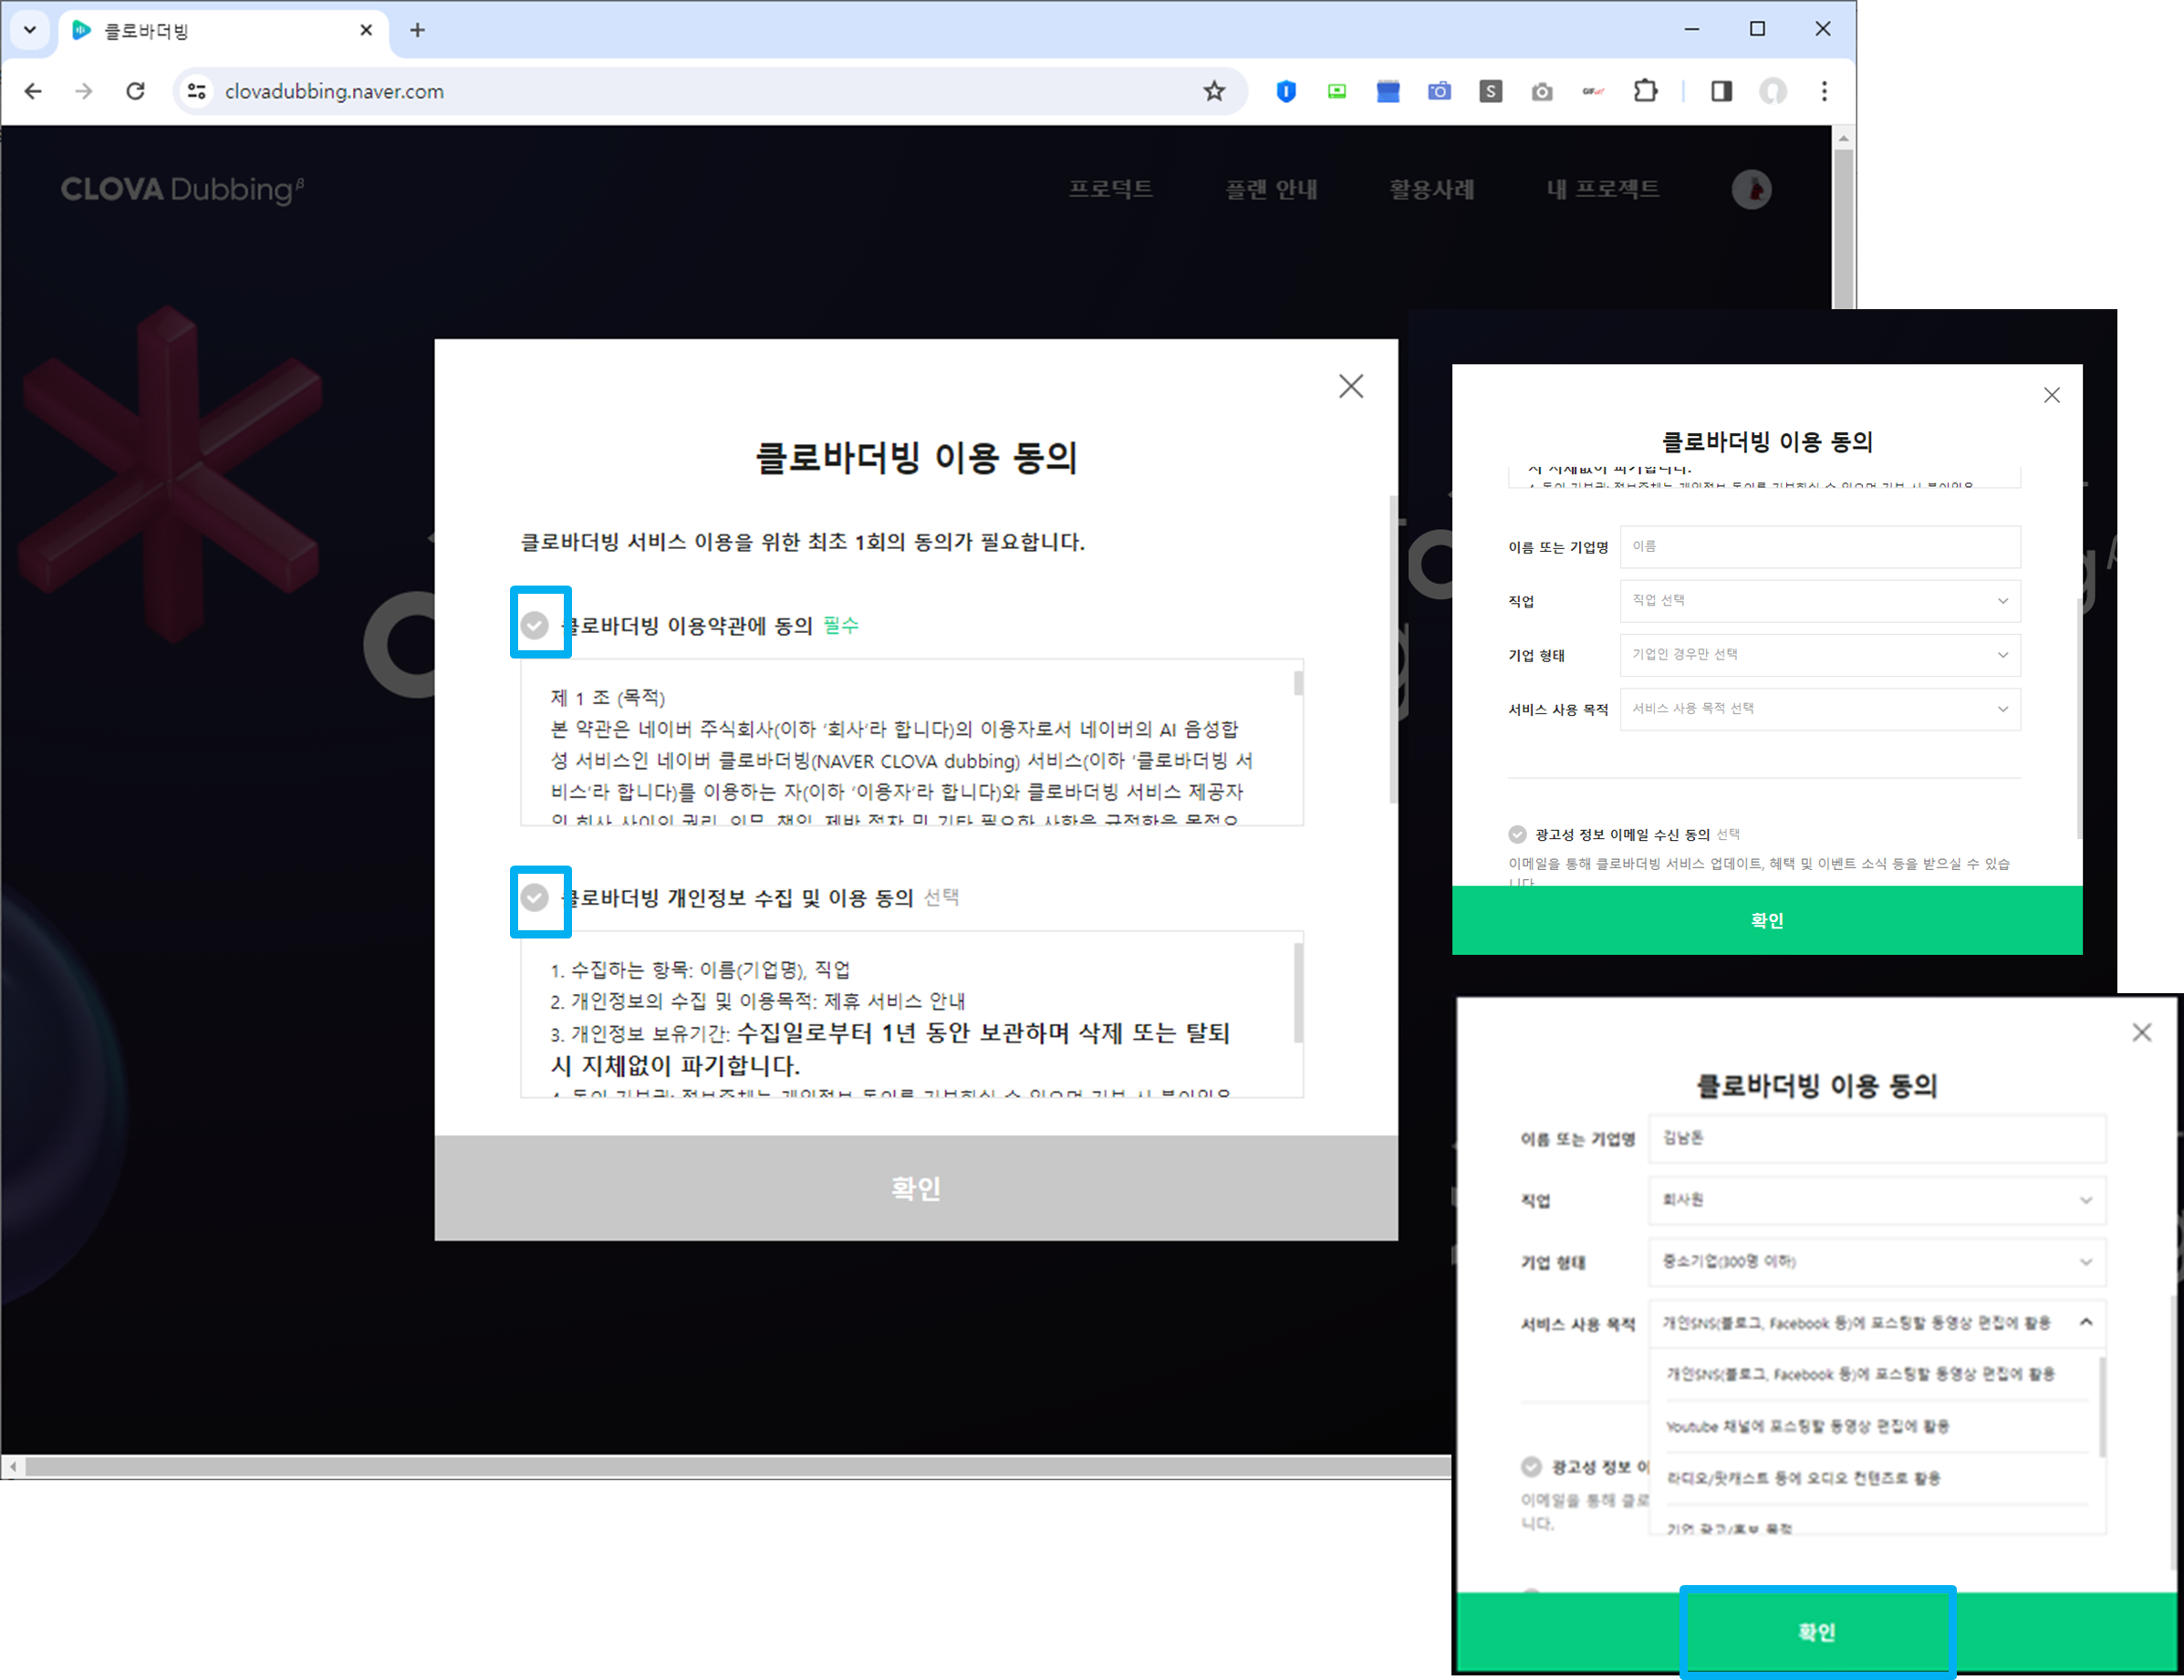Open the 직업 선택 dropdown
The image size is (2184, 1680).
click(1819, 600)
